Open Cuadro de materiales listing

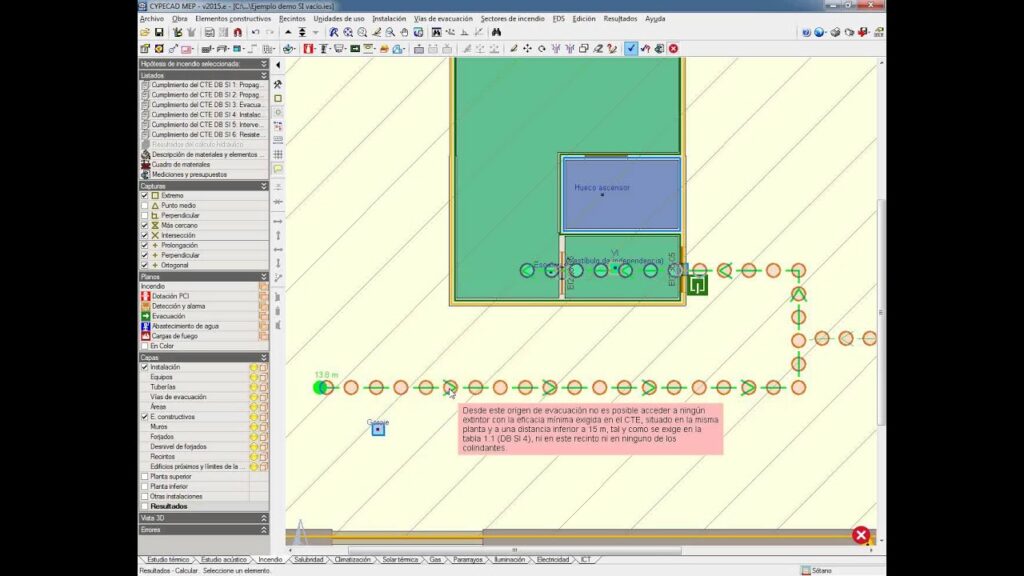point(181,164)
